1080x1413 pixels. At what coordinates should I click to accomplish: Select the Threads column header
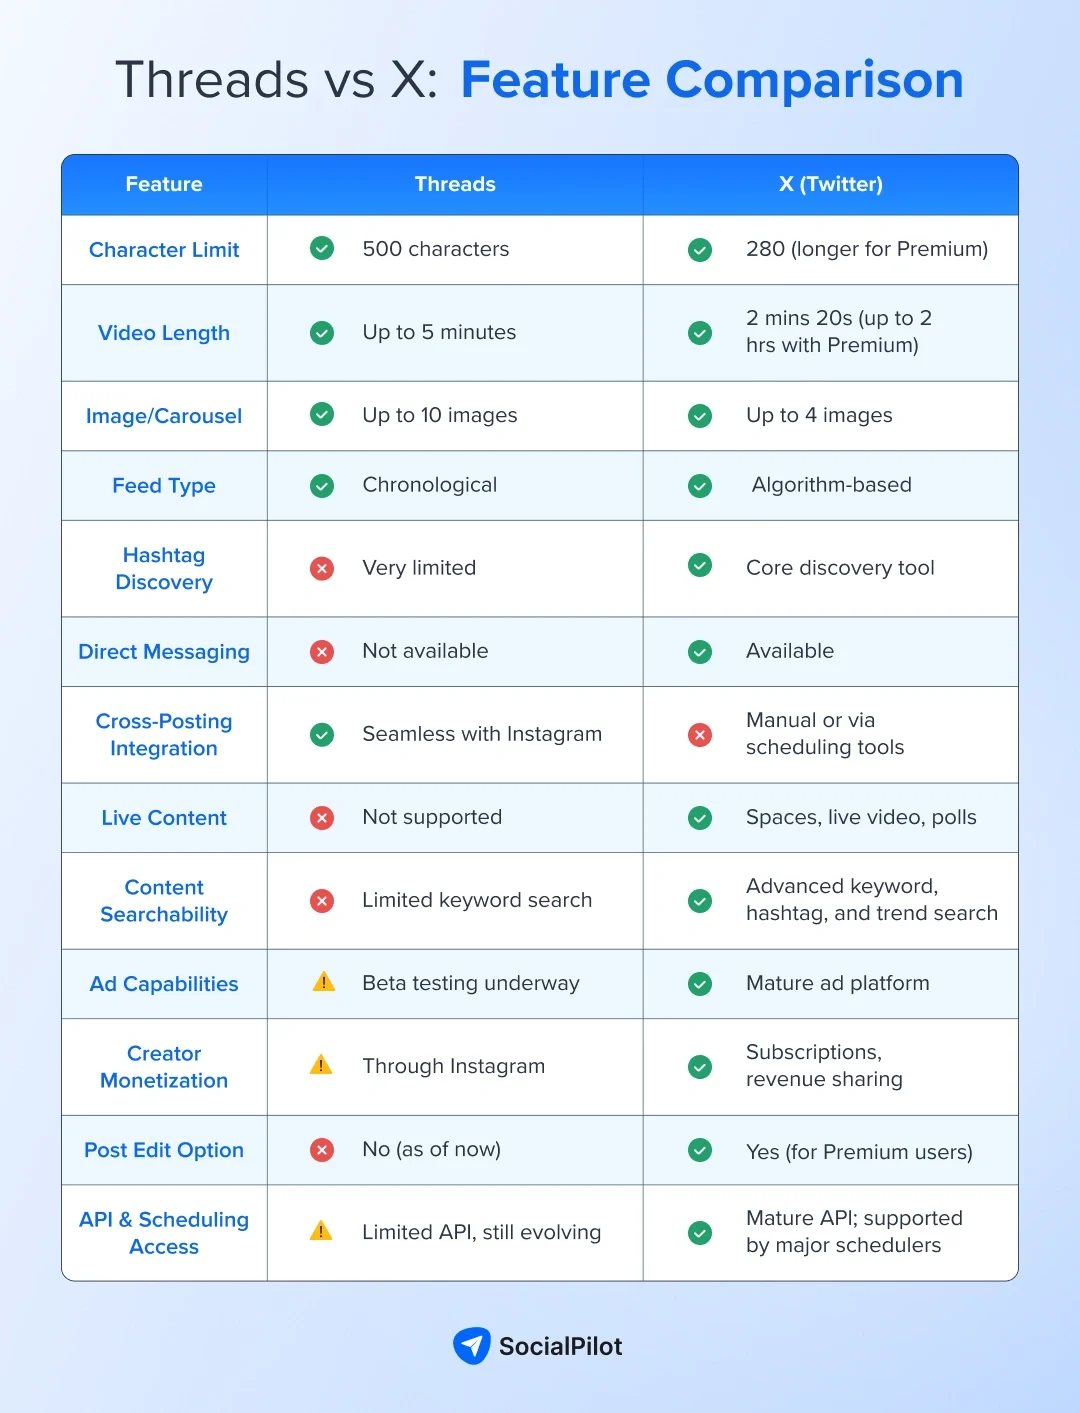click(455, 184)
